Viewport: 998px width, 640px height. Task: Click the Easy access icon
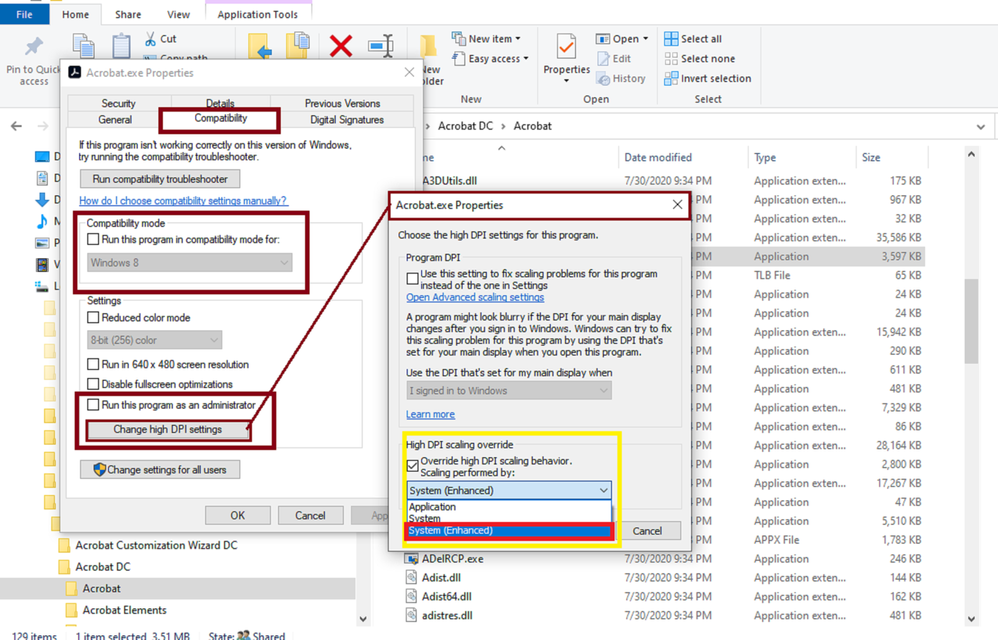point(458,59)
